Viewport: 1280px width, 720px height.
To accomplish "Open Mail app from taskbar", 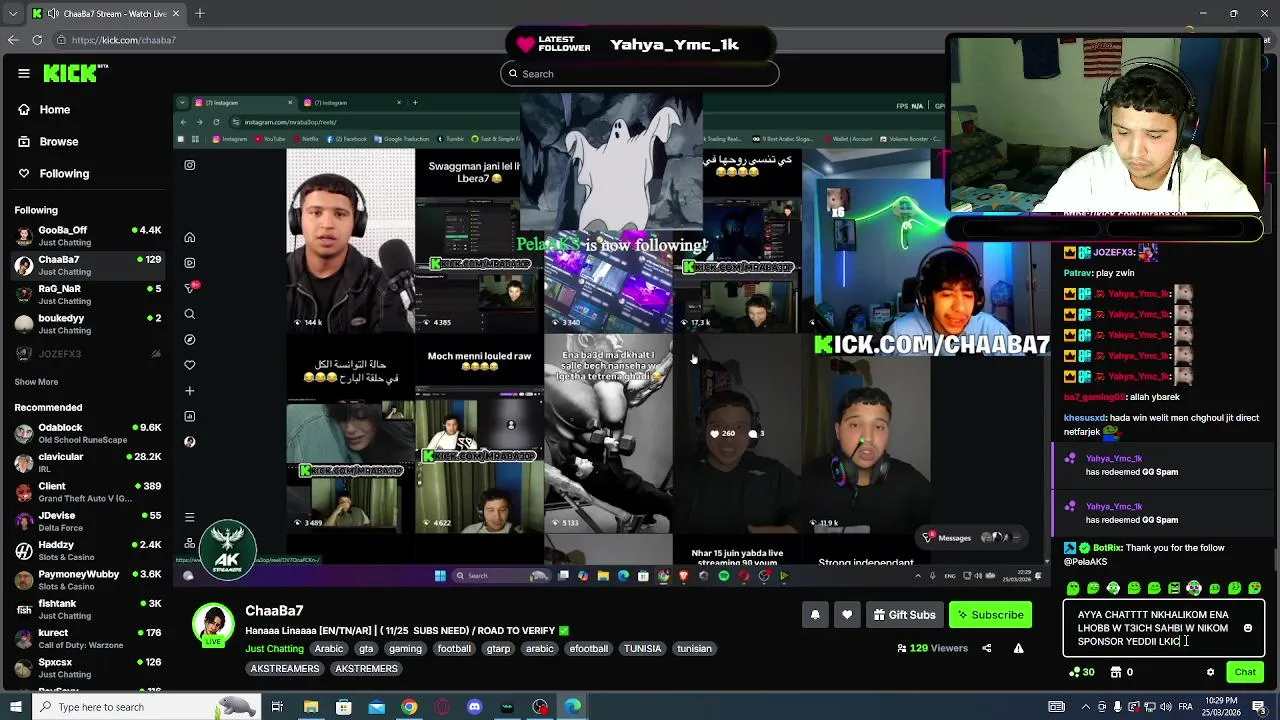I will tap(376, 707).
